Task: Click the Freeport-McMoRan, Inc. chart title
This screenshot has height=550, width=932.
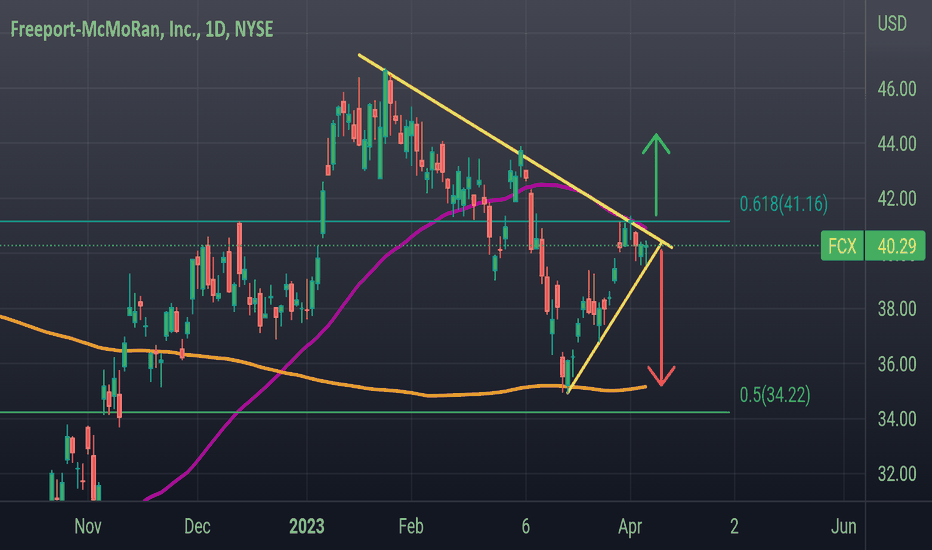Action: point(142,29)
